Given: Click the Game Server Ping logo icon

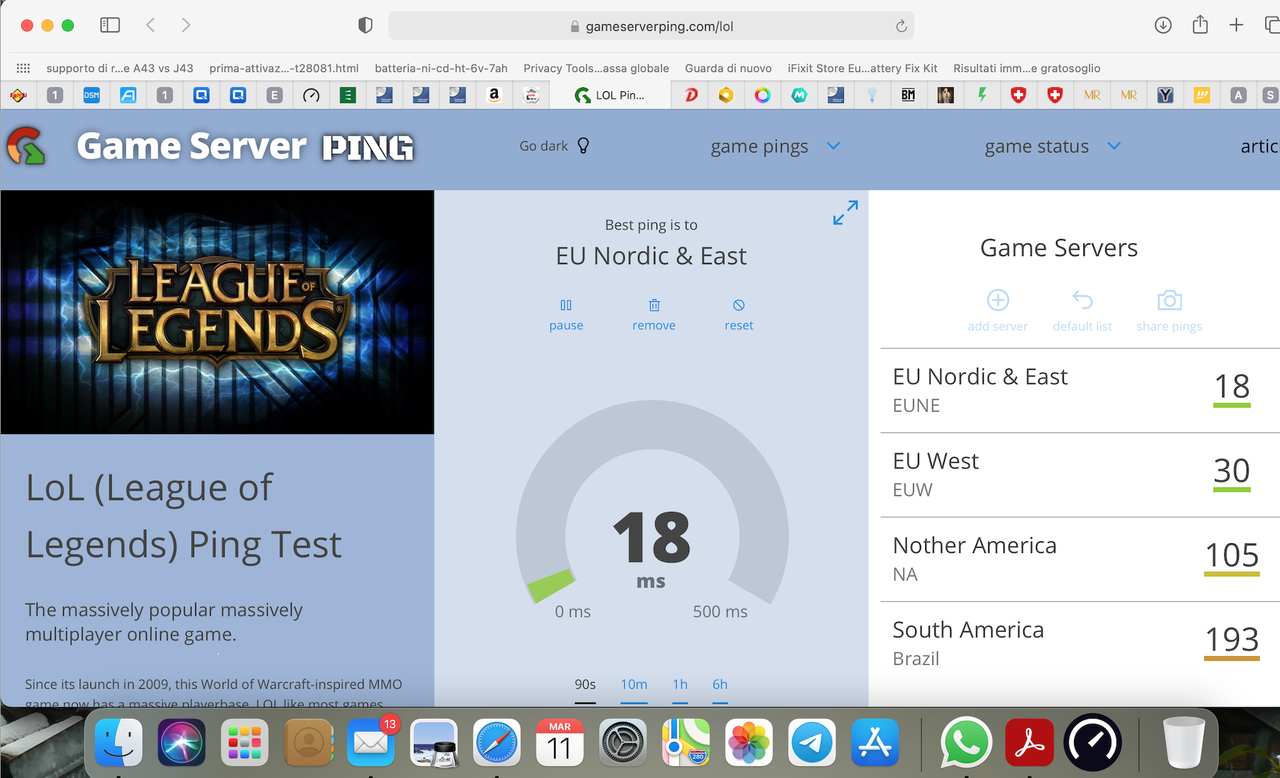Looking at the screenshot, I should pyautogui.click(x=25, y=146).
